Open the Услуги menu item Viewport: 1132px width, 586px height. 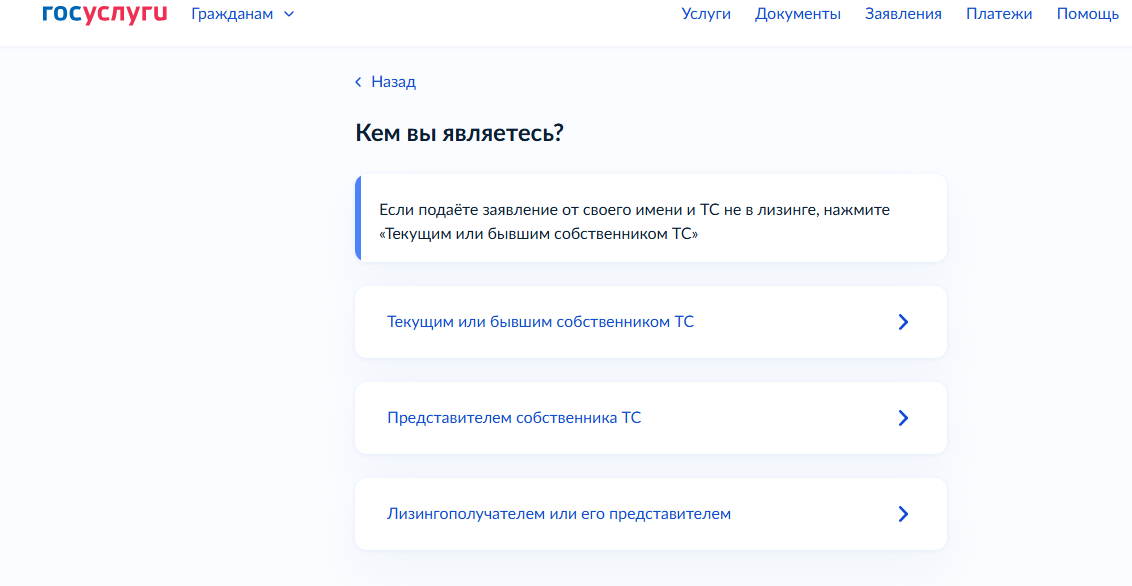coord(706,14)
